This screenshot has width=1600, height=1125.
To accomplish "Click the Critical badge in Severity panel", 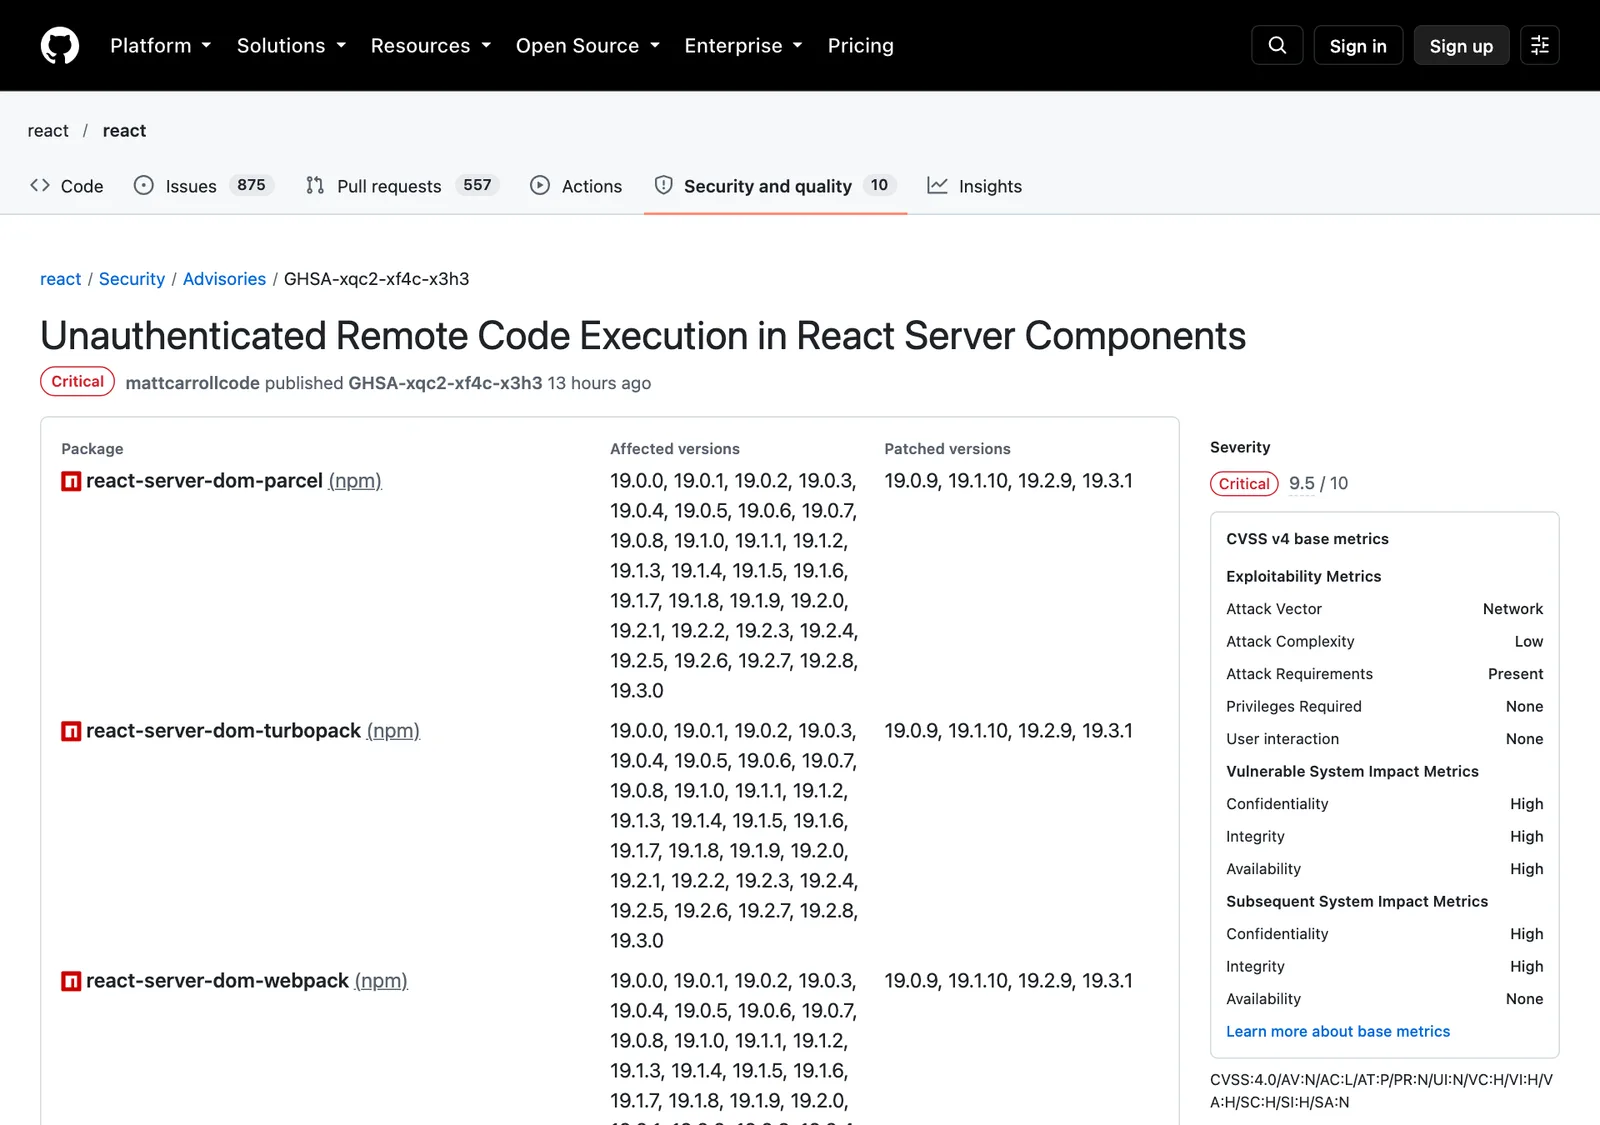I will click(1244, 484).
